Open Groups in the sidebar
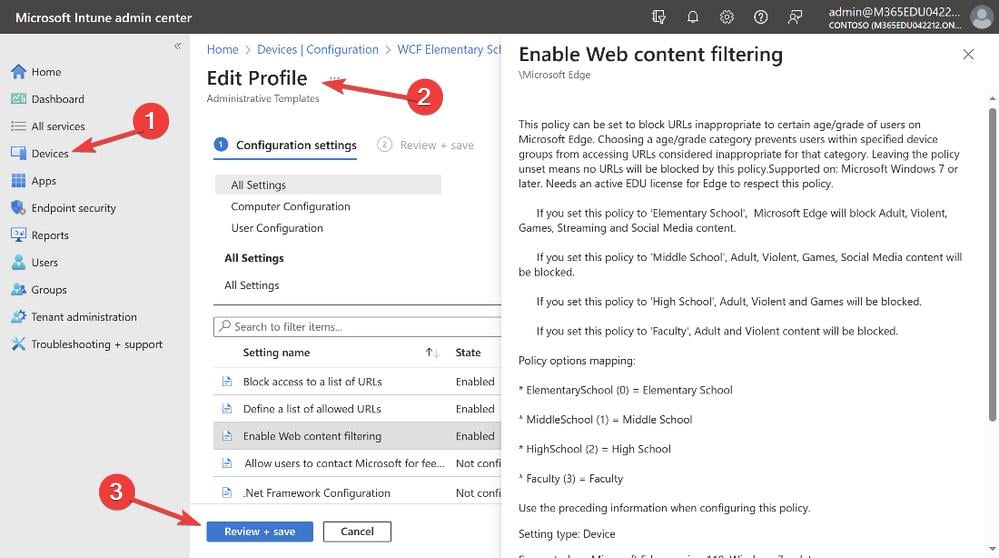 click(49, 290)
